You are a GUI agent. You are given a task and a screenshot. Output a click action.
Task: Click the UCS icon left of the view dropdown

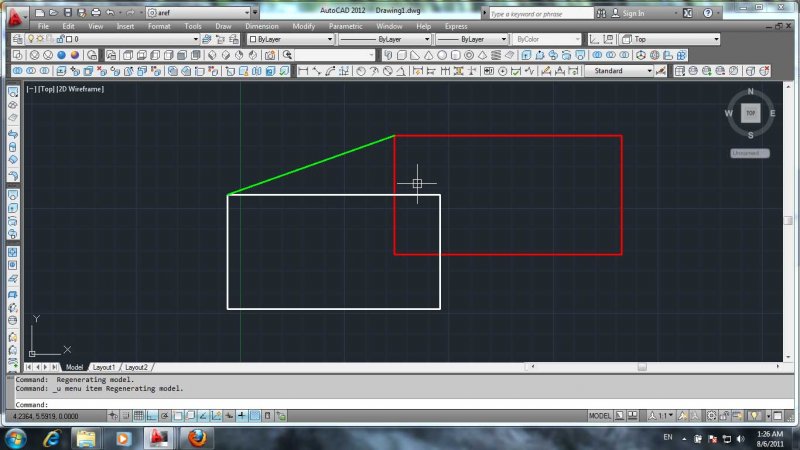[x=594, y=39]
